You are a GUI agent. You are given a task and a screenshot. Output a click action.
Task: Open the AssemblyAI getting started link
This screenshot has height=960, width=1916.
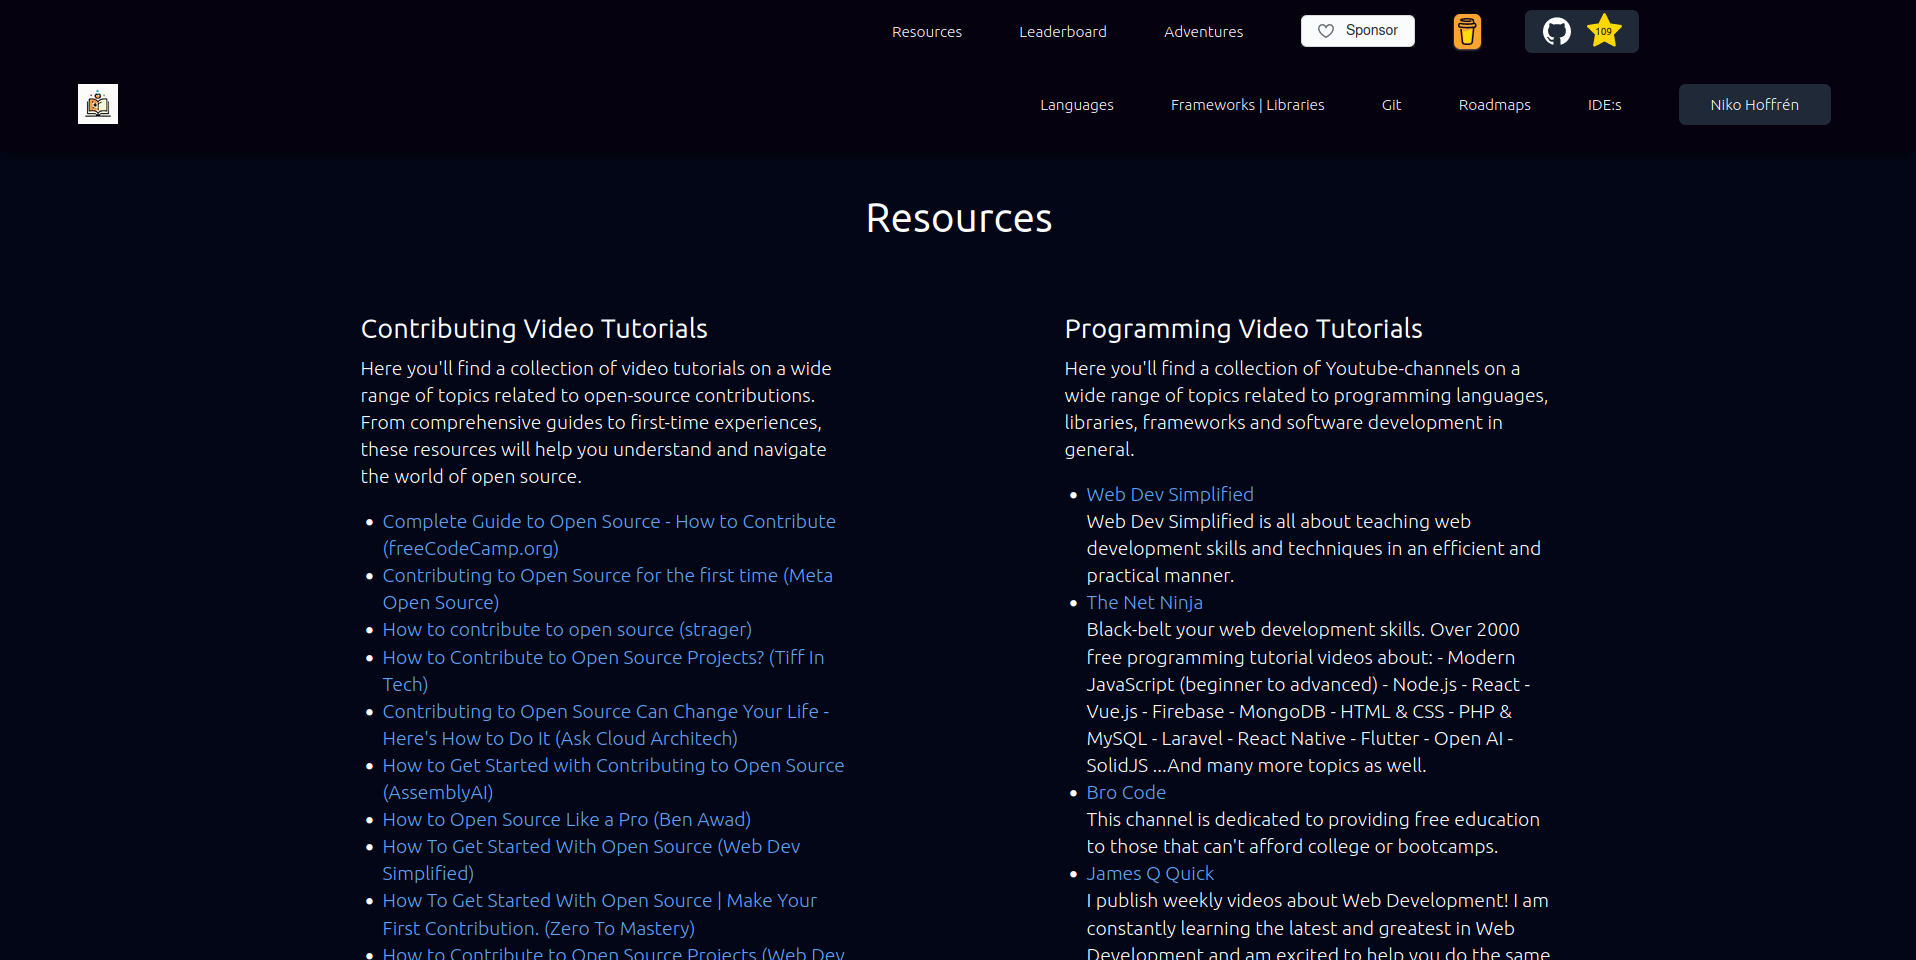coord(614,779)
